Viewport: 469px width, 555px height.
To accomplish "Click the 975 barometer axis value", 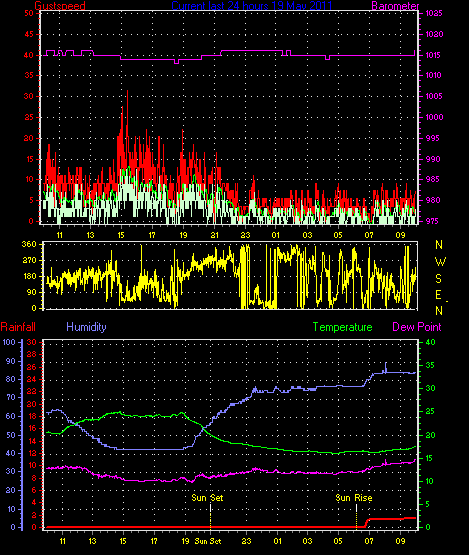I will (433, 221).
